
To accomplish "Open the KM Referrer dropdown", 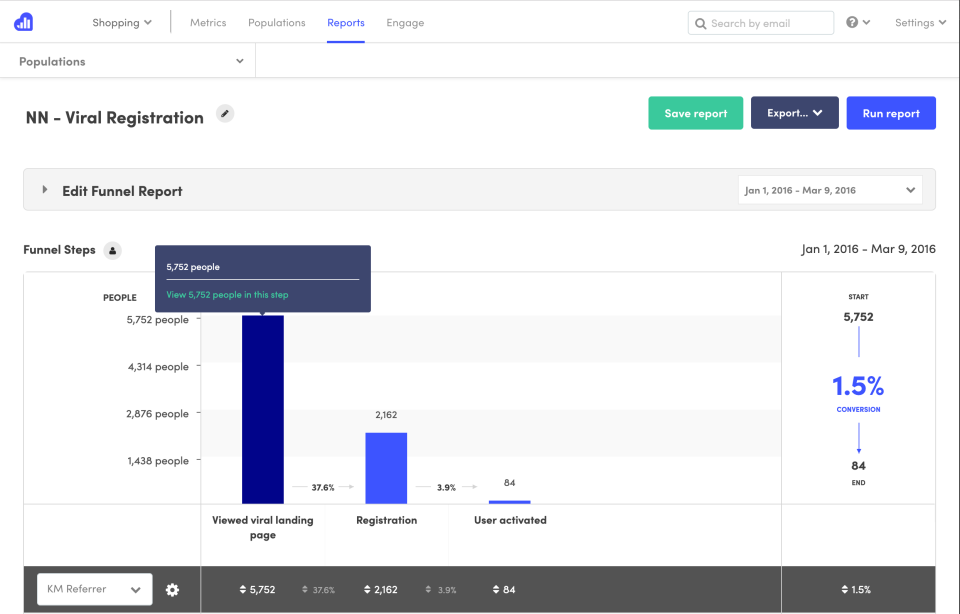I will click(x=93, y=589).
